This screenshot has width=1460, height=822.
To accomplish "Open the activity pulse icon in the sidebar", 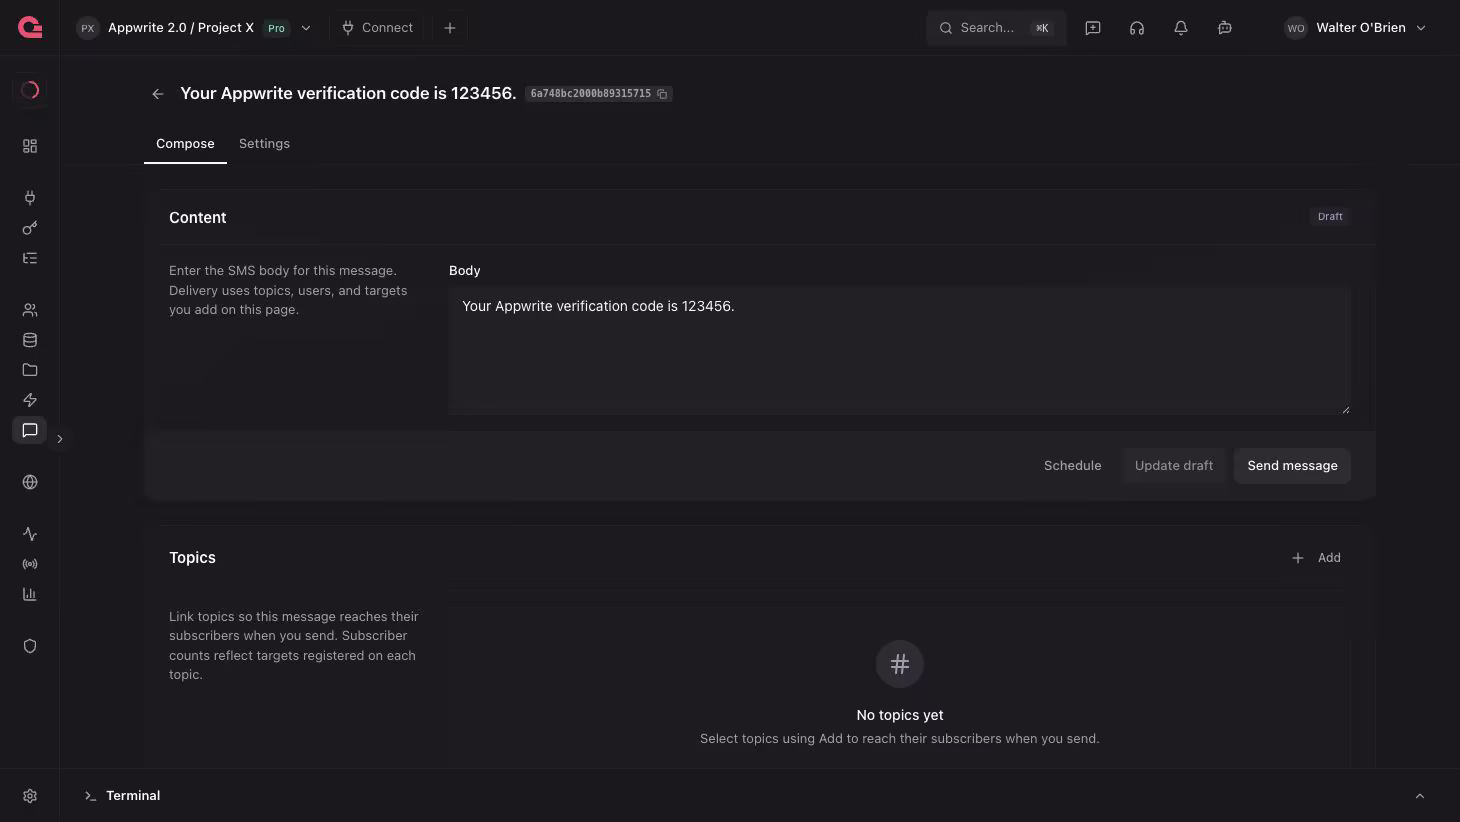I will pyautogui.click(x=30, y=534).
